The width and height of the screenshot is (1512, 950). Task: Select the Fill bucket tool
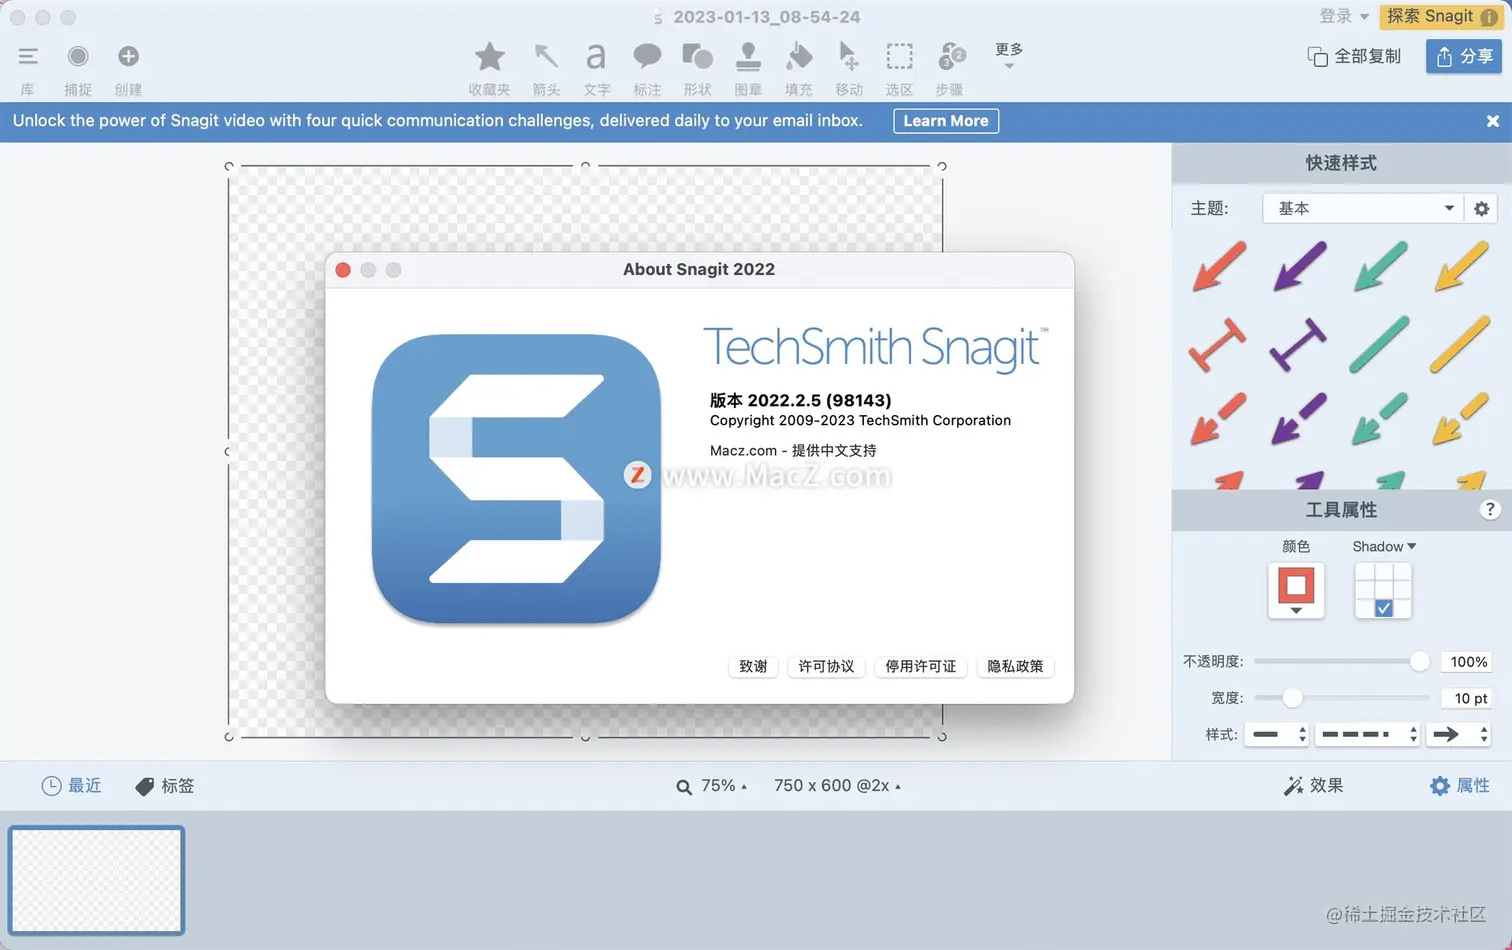pos(799,57)
